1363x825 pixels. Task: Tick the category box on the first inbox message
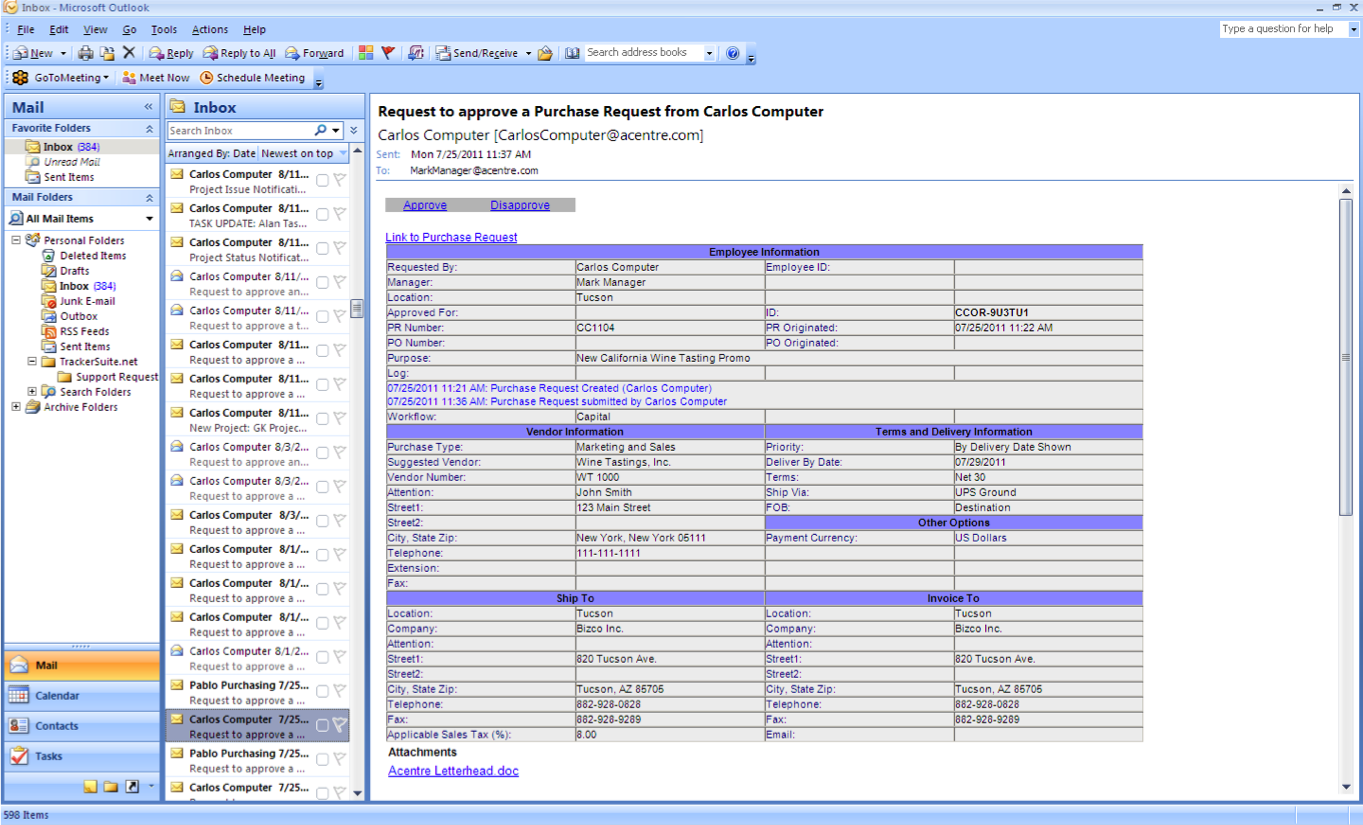(322, 181)
